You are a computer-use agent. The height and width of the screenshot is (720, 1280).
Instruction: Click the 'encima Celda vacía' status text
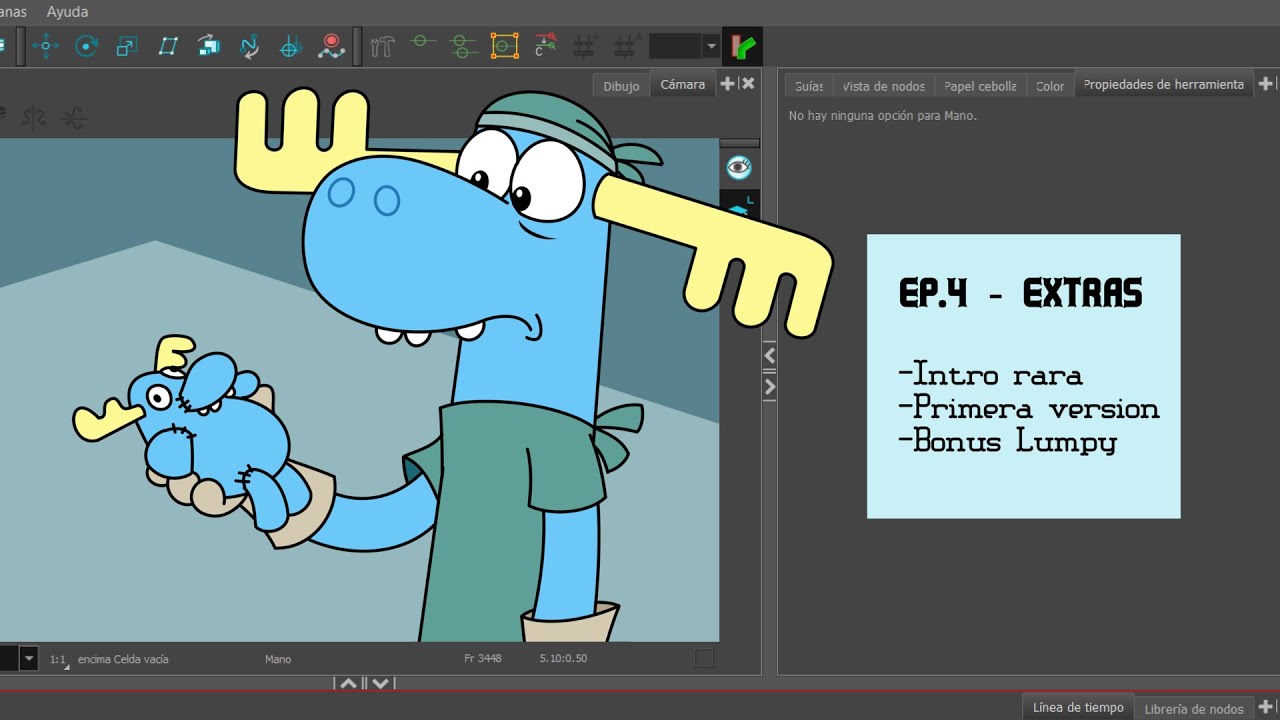123,660
